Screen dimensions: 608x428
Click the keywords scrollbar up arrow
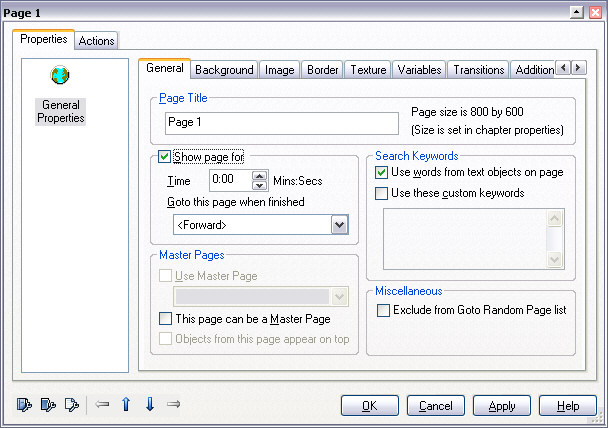click(x=554, y=219)
